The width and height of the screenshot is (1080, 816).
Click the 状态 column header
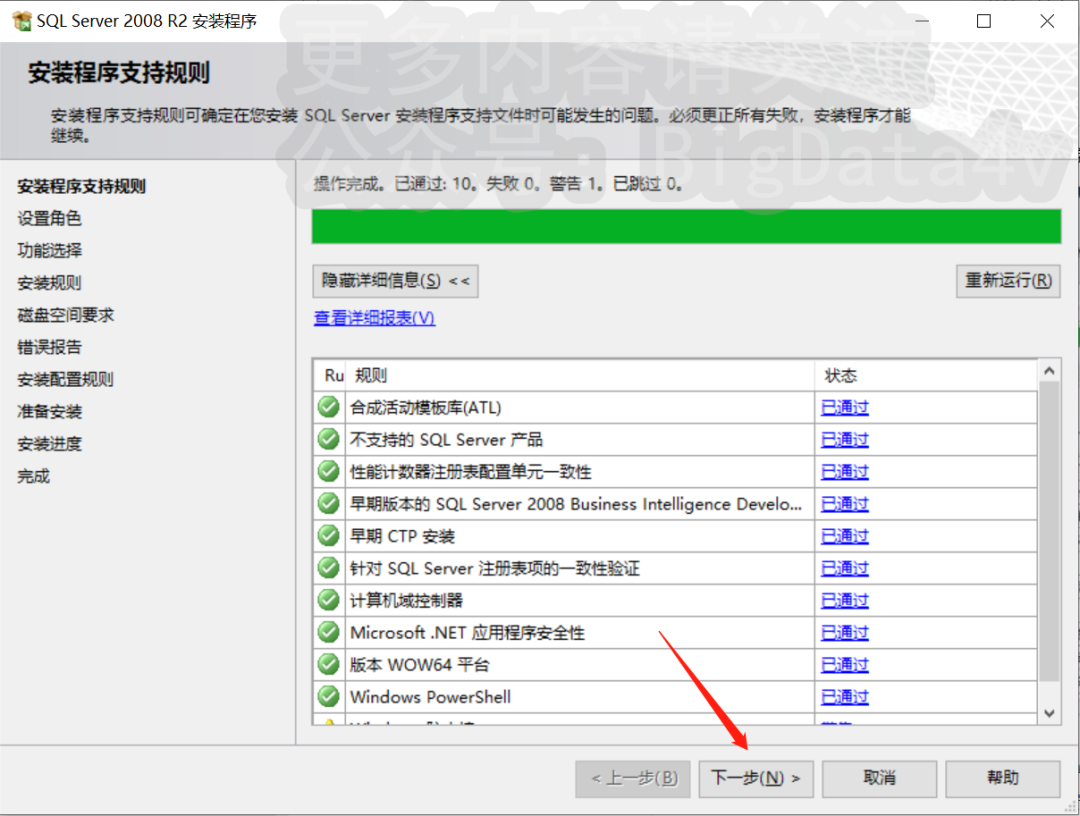click(925, 375)
